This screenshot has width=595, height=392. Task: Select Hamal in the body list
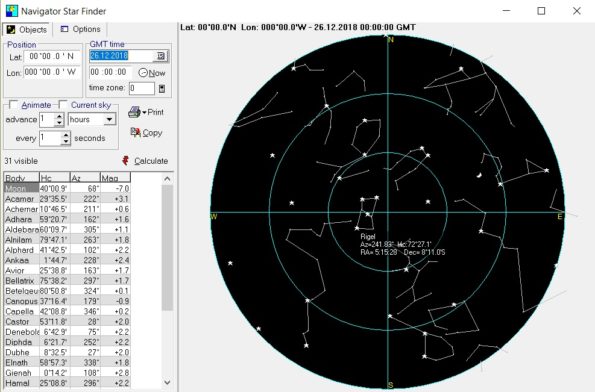(x=67, y=383)
